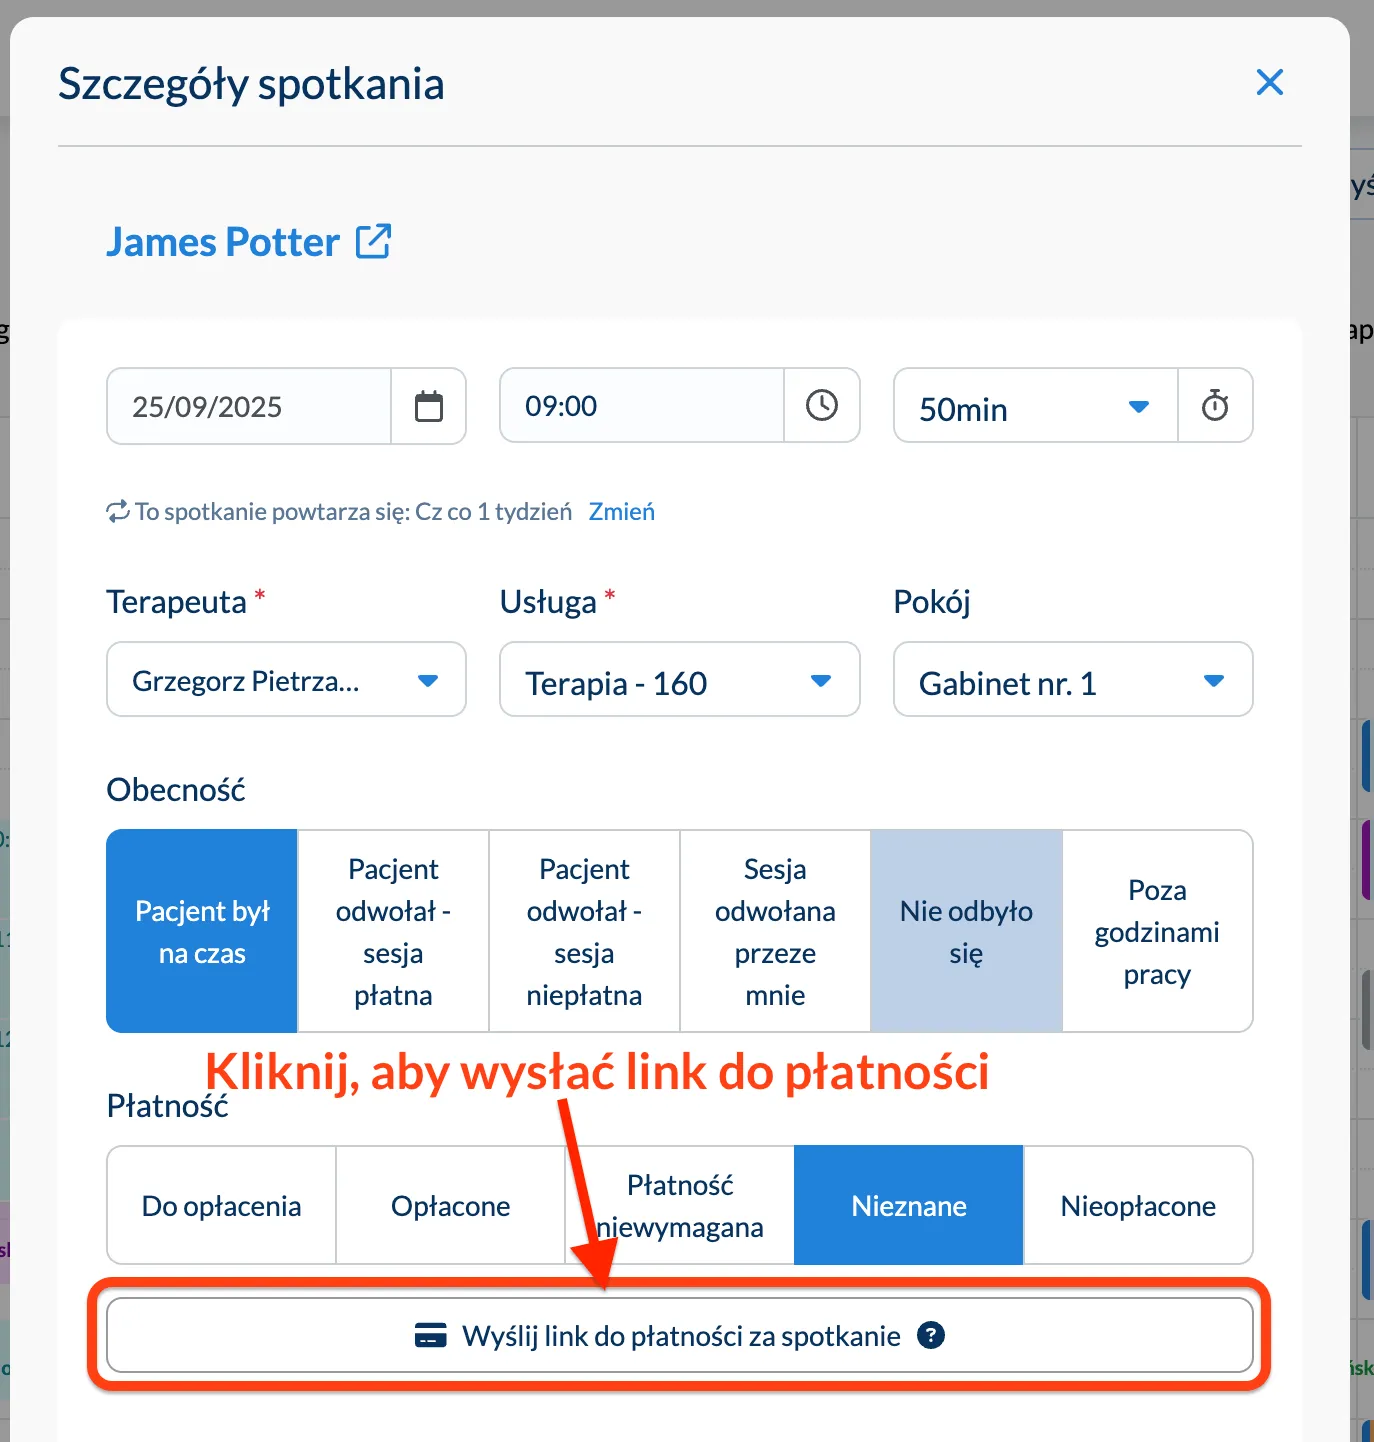Choose 'Poza godzinami pracy' attendance option
1374x1442 pixels.
(x=1157, y=931)
